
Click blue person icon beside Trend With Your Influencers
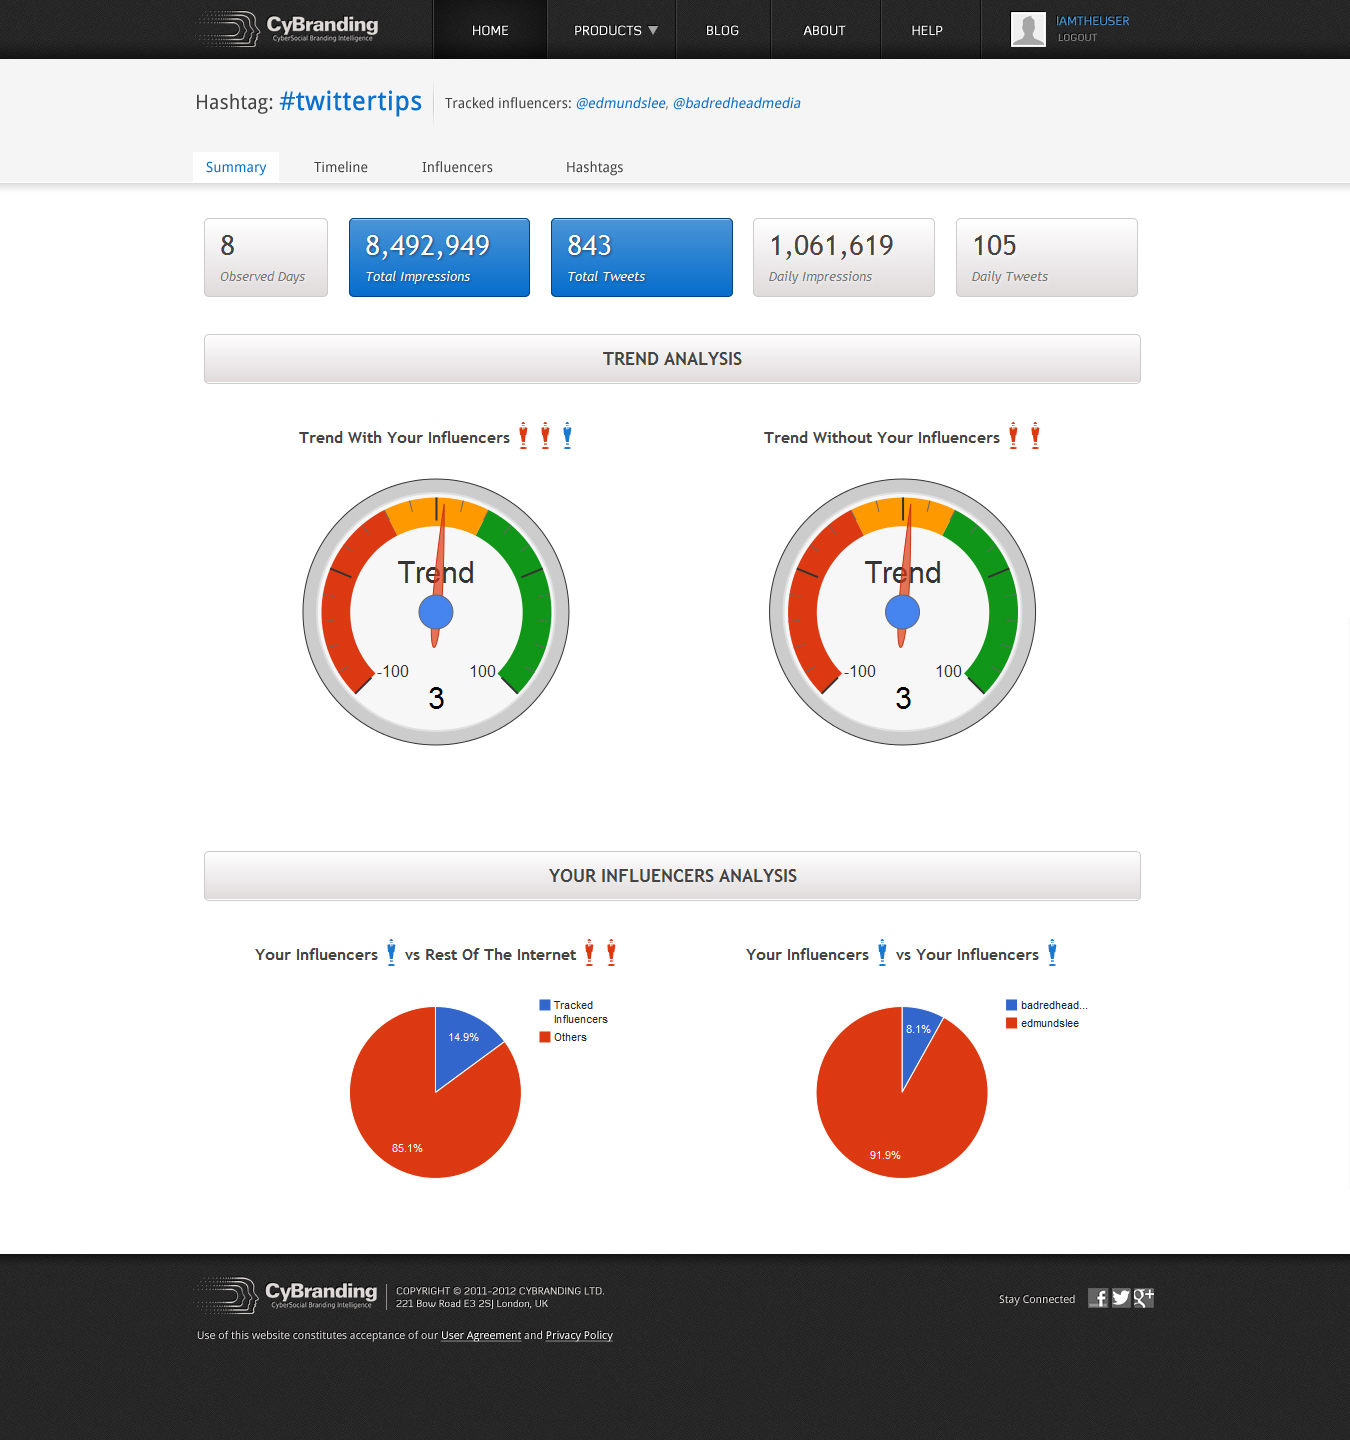tap(567, 436)
